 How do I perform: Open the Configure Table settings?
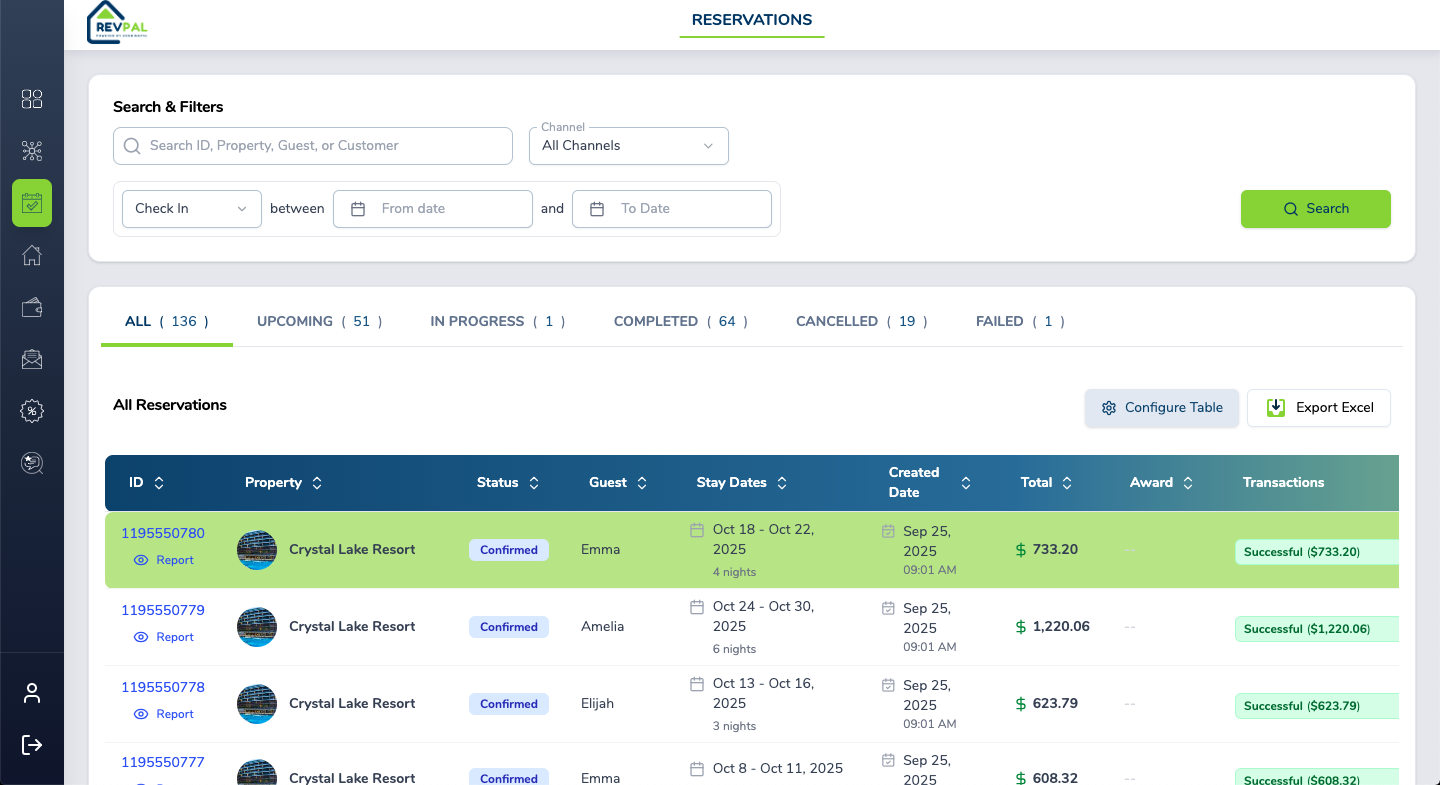[1161, 408]
